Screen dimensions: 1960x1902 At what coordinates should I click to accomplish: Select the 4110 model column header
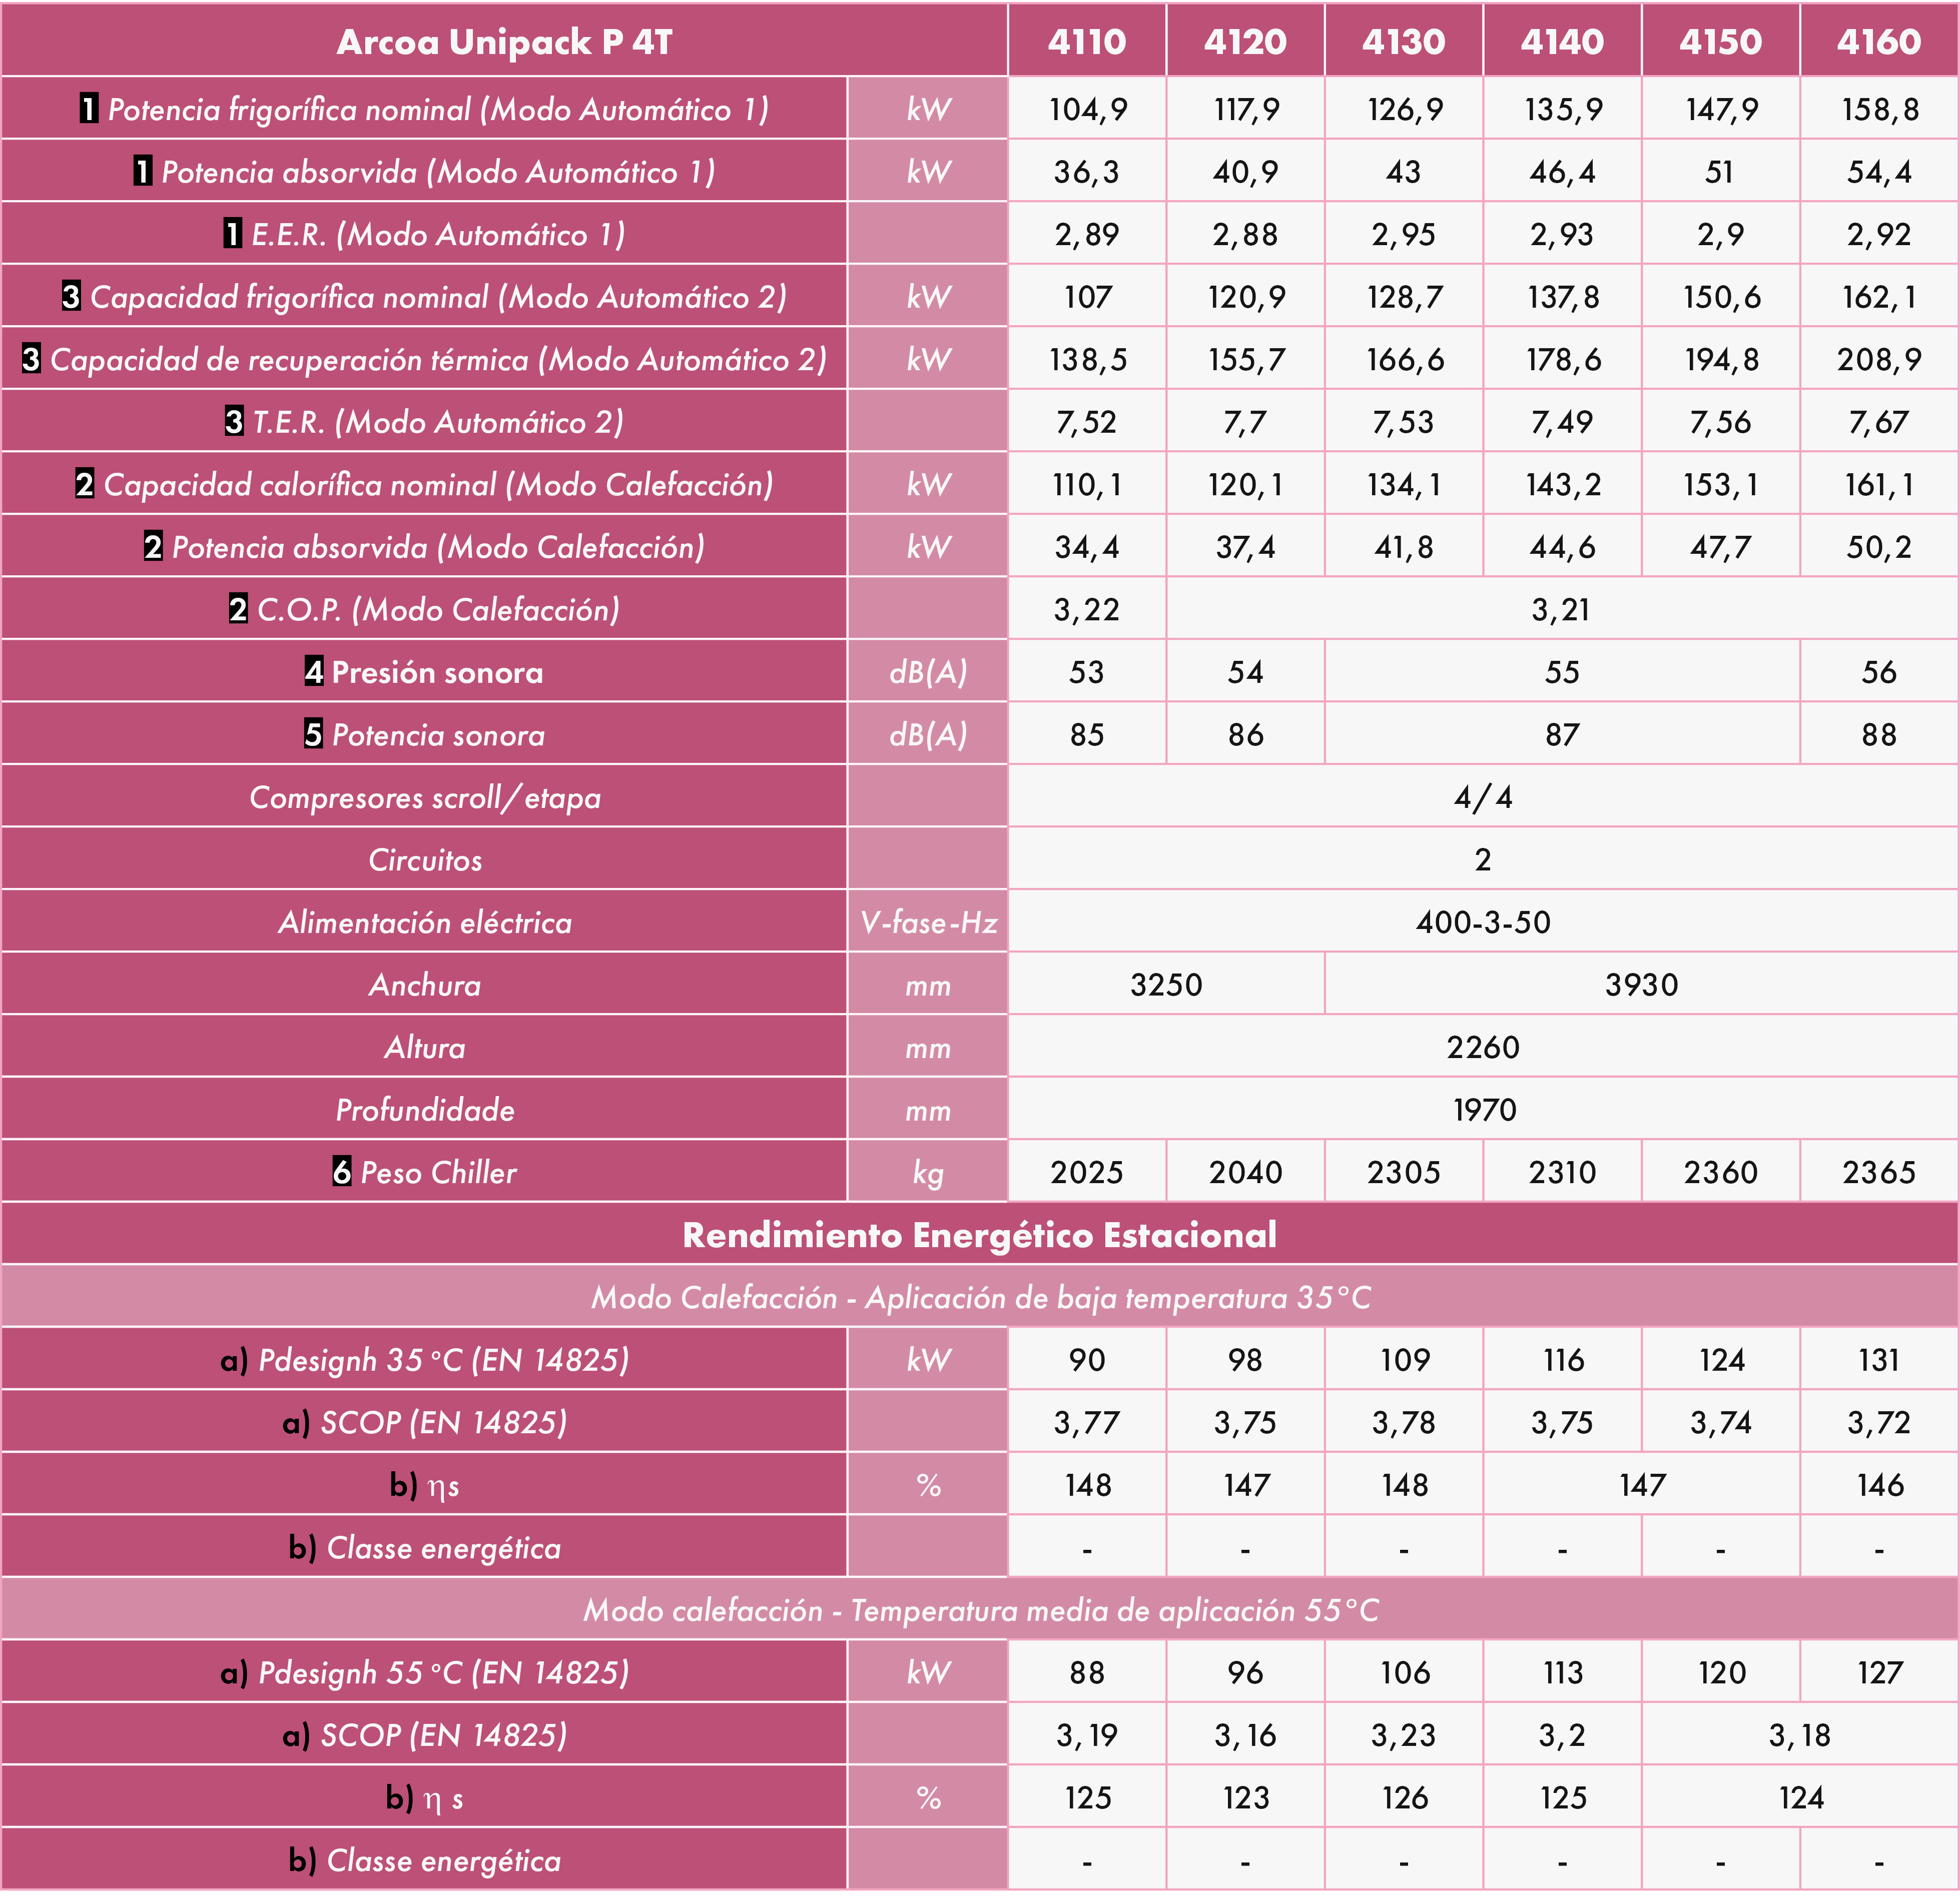[1087, 41]
